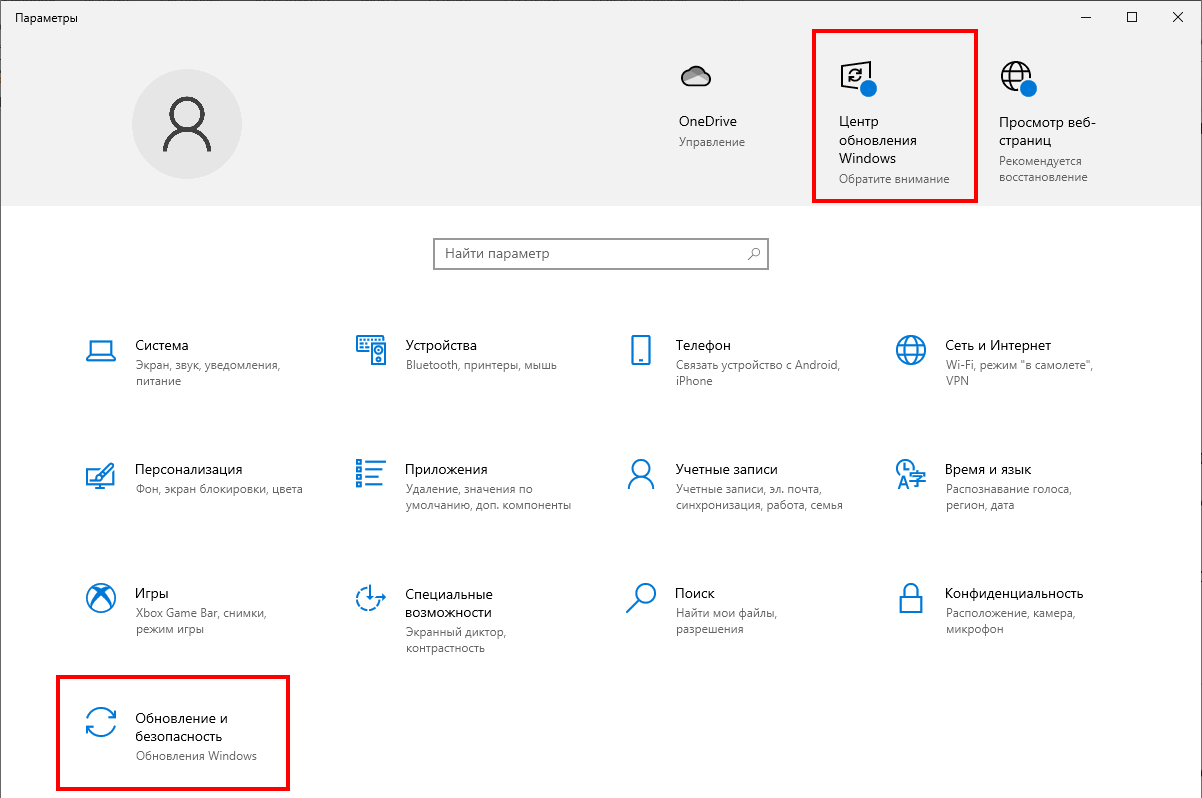
Task: Click the Найти параметр search field
Action: (x=590, y=254)
